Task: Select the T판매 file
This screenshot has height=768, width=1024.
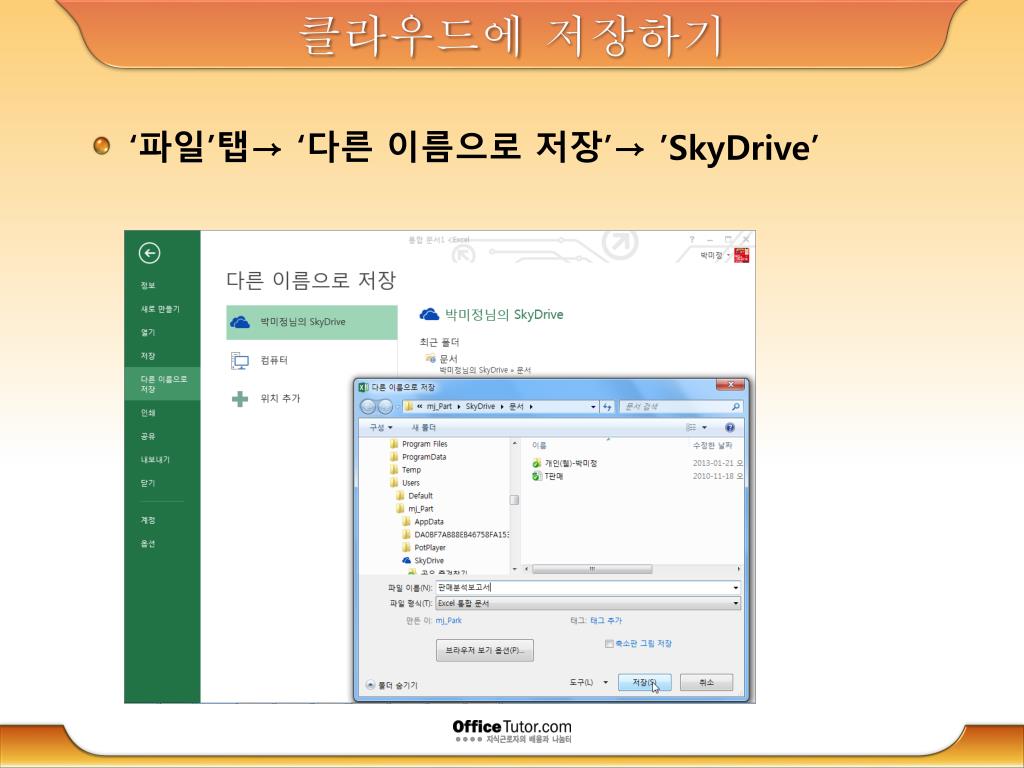Action: [x=548, y=476]
